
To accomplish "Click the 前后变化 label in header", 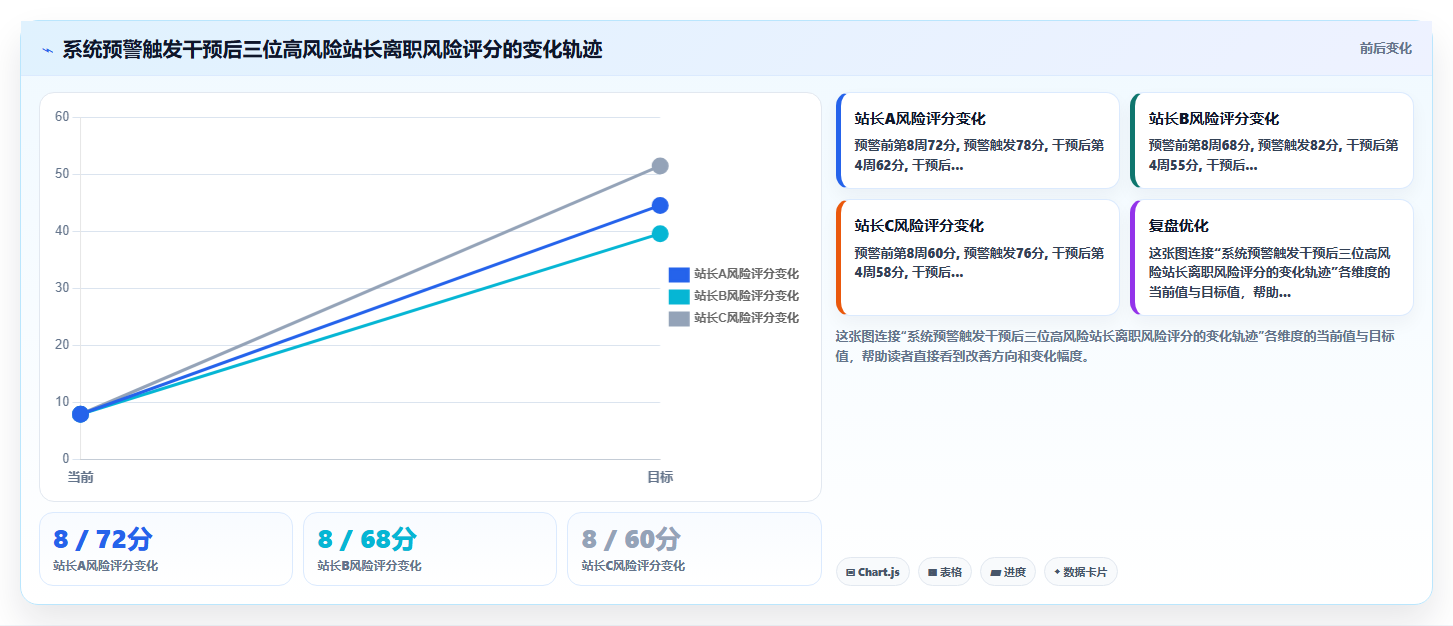I will coord(1385,48).
